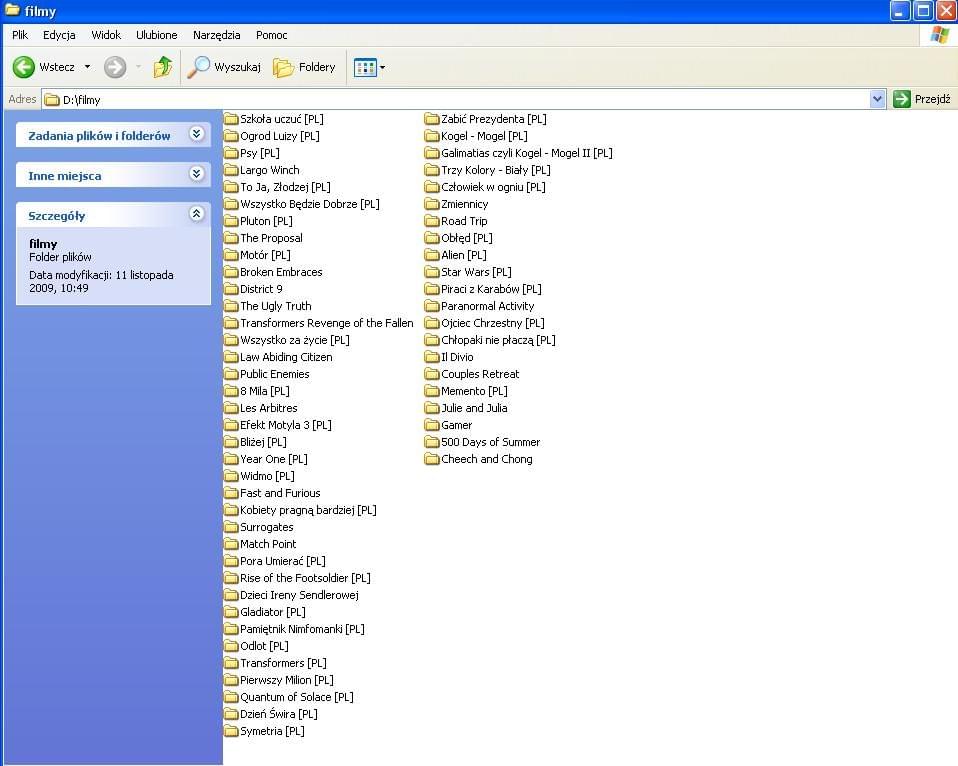Open the Widok menu
This screenshot has width=958, height=766.
point(106,35)
